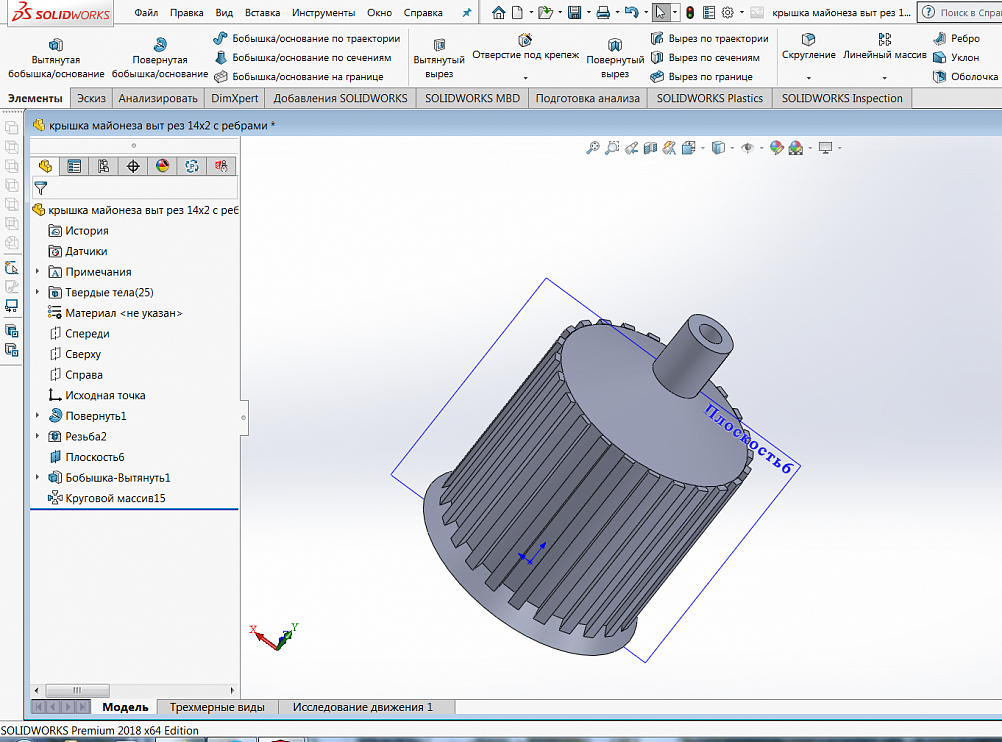
Task: Click the Extruded Boss/Base tool icon
Action: 56,46
